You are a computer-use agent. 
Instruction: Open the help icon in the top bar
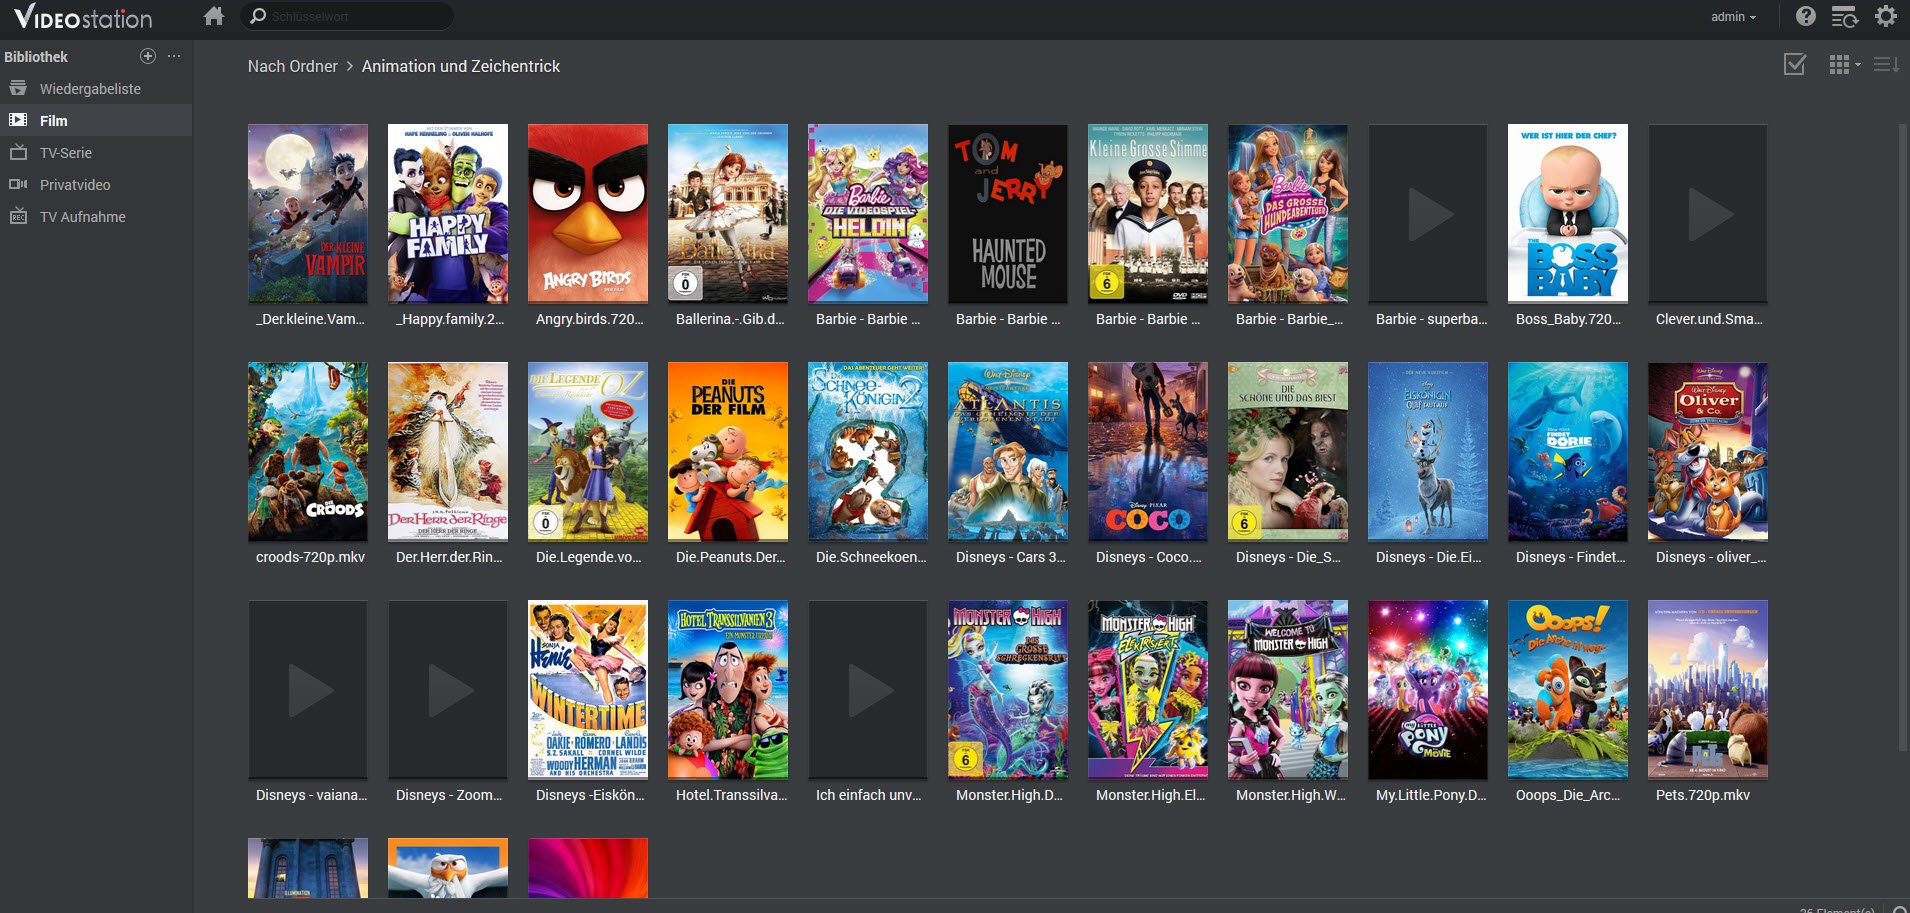1805,16
